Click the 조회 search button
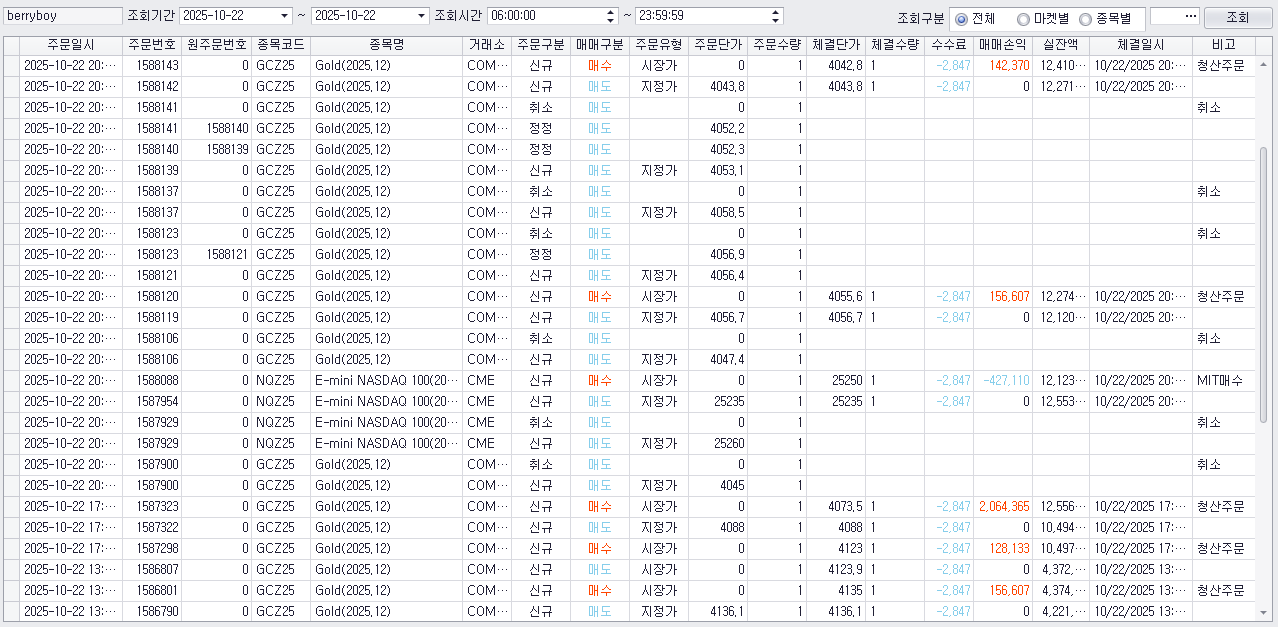 (x=1238, y=17)
